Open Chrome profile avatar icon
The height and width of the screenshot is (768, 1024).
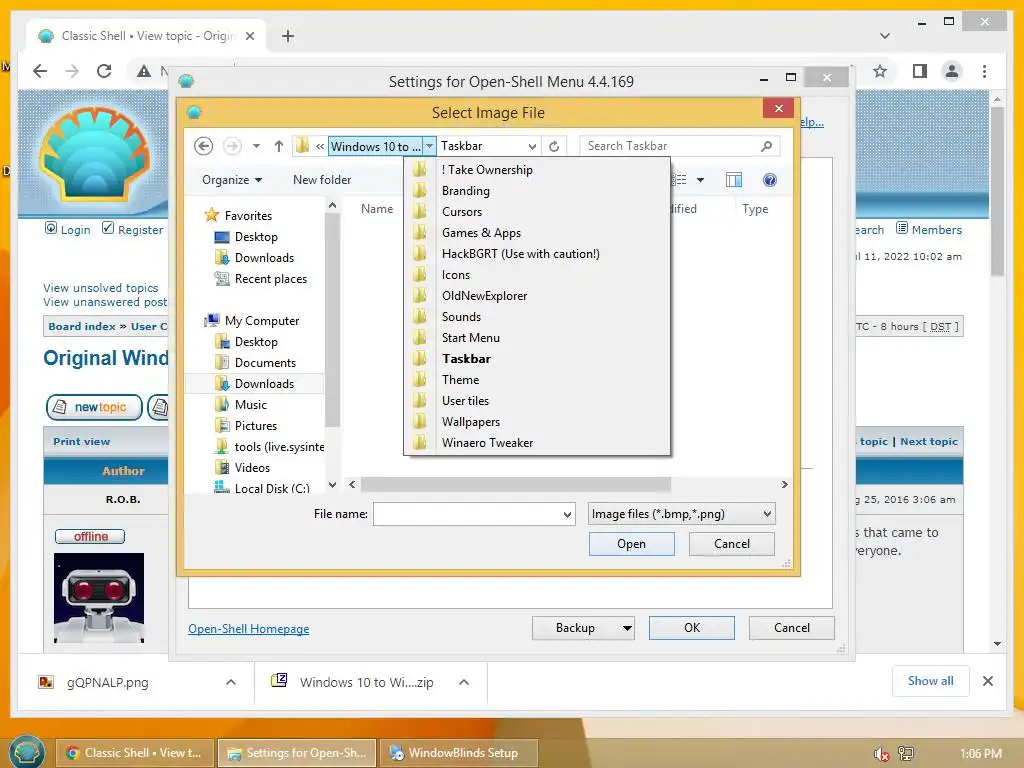point(952,71)
